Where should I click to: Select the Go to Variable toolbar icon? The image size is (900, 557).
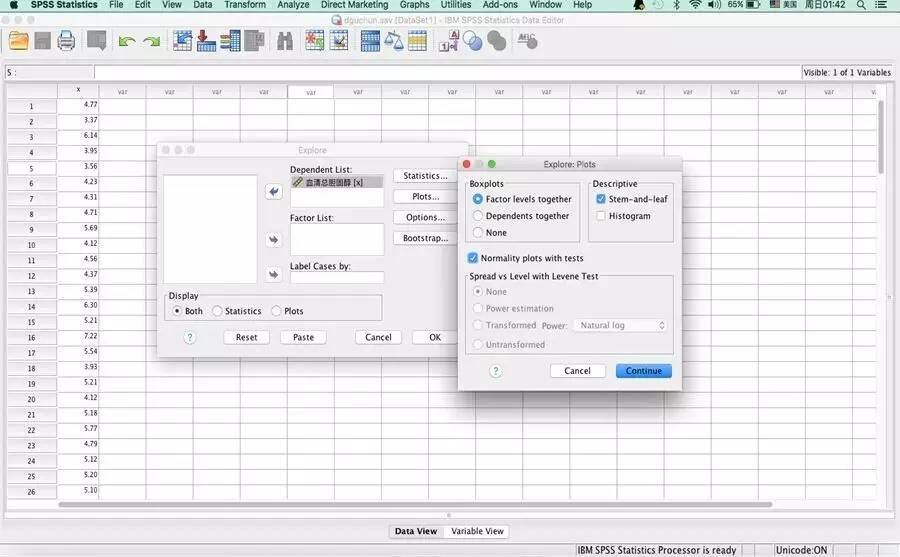206,41
